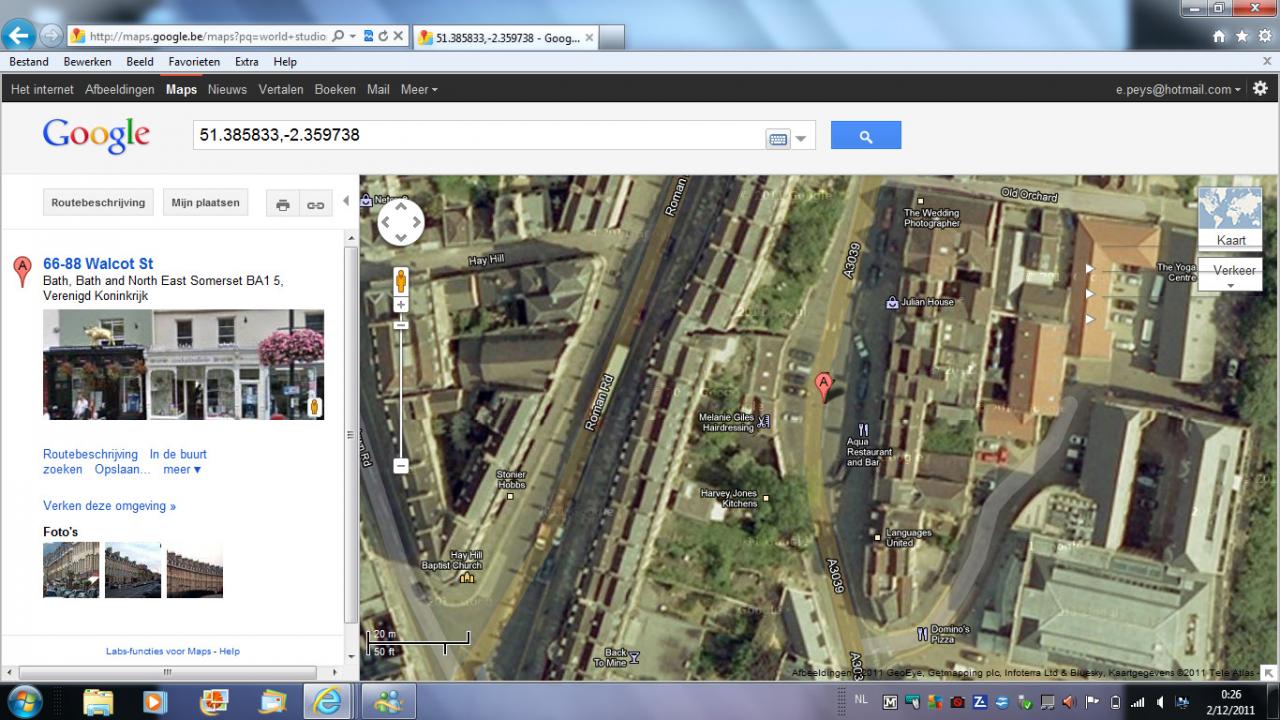Click the new tab button
1280x720 pixels.
[612, 37]
